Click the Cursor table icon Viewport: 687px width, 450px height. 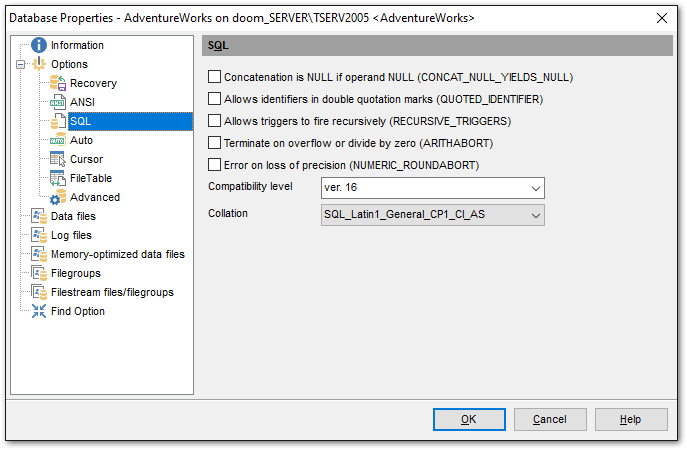58,159
